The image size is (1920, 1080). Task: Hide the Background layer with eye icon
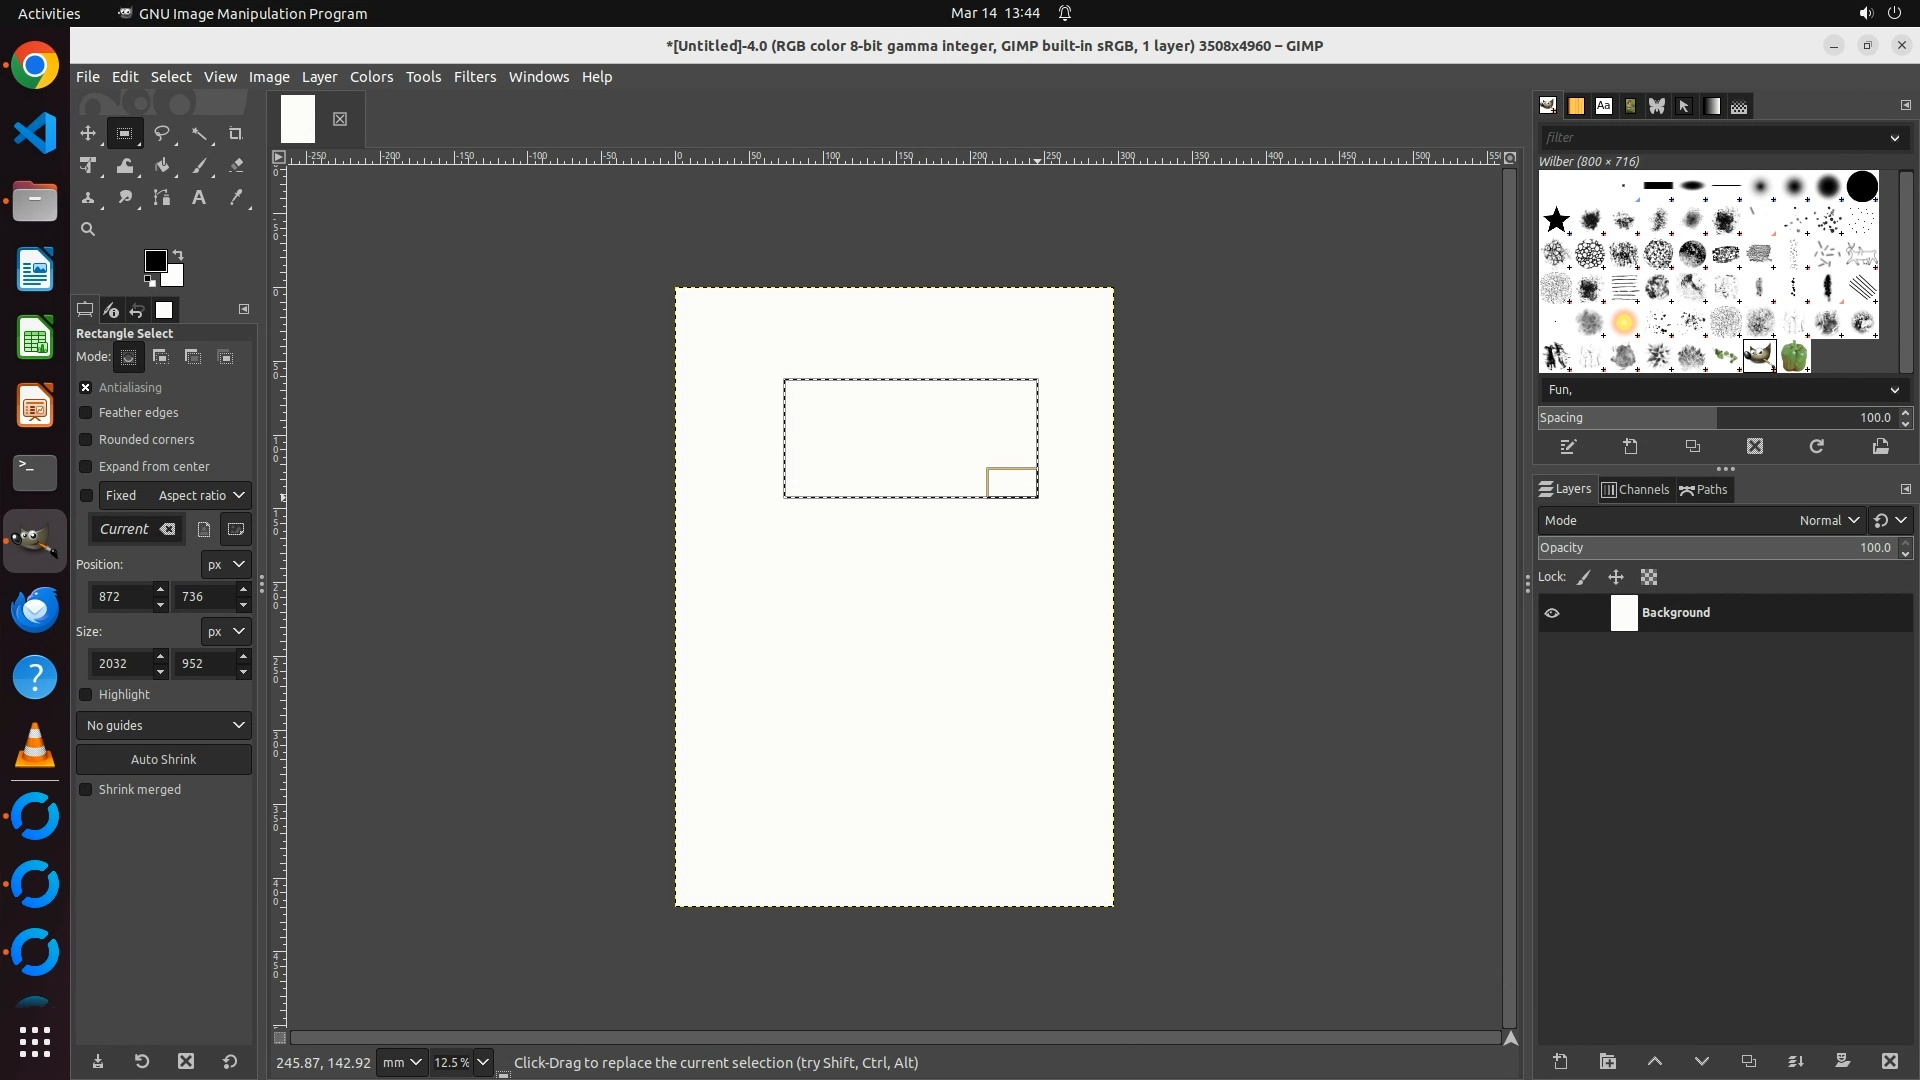[1552, 613]
